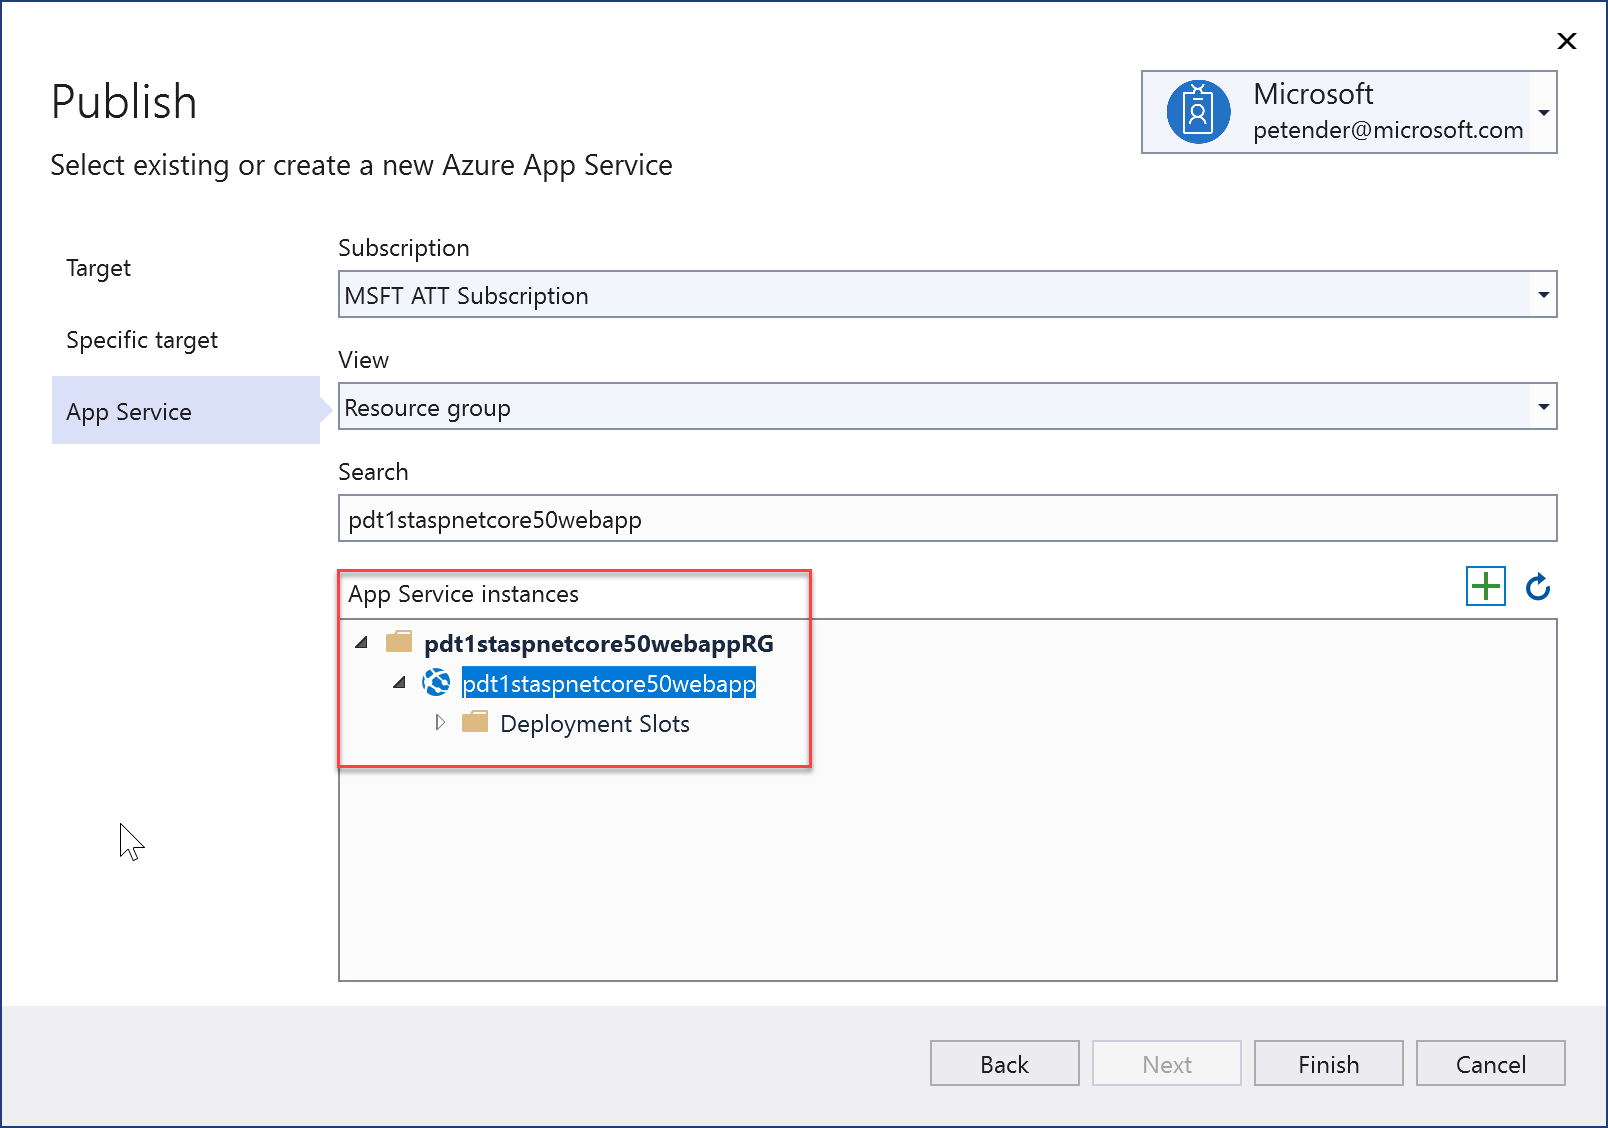Expand the Deployment Slots tree node
The height and width of the screenshot is (1128, 1608).
coord(440,722)
